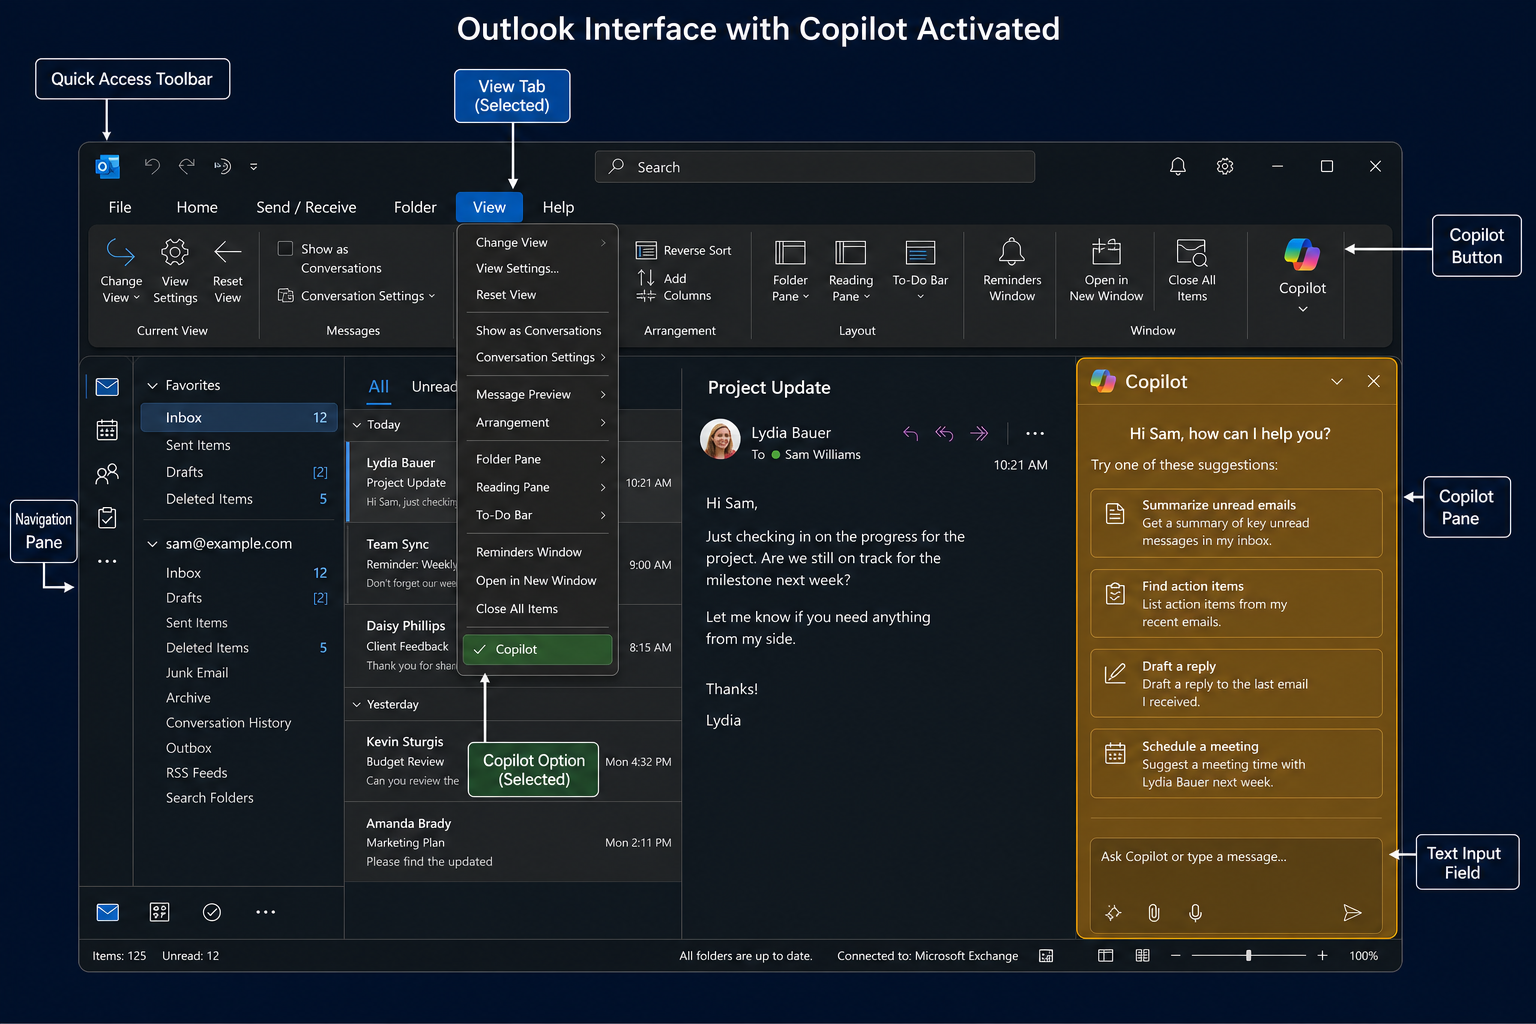Collapse the Favorites folder group

[153, 386]
